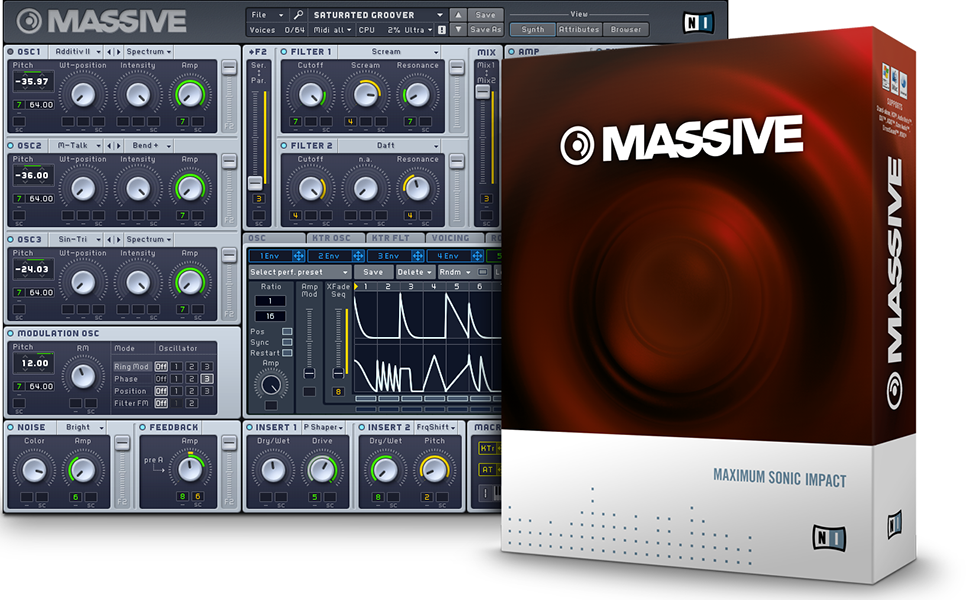Click OSC1 Intensity knob
This screenshot has height=600, width=967.
pyautogui.click(x=138, y=94)
